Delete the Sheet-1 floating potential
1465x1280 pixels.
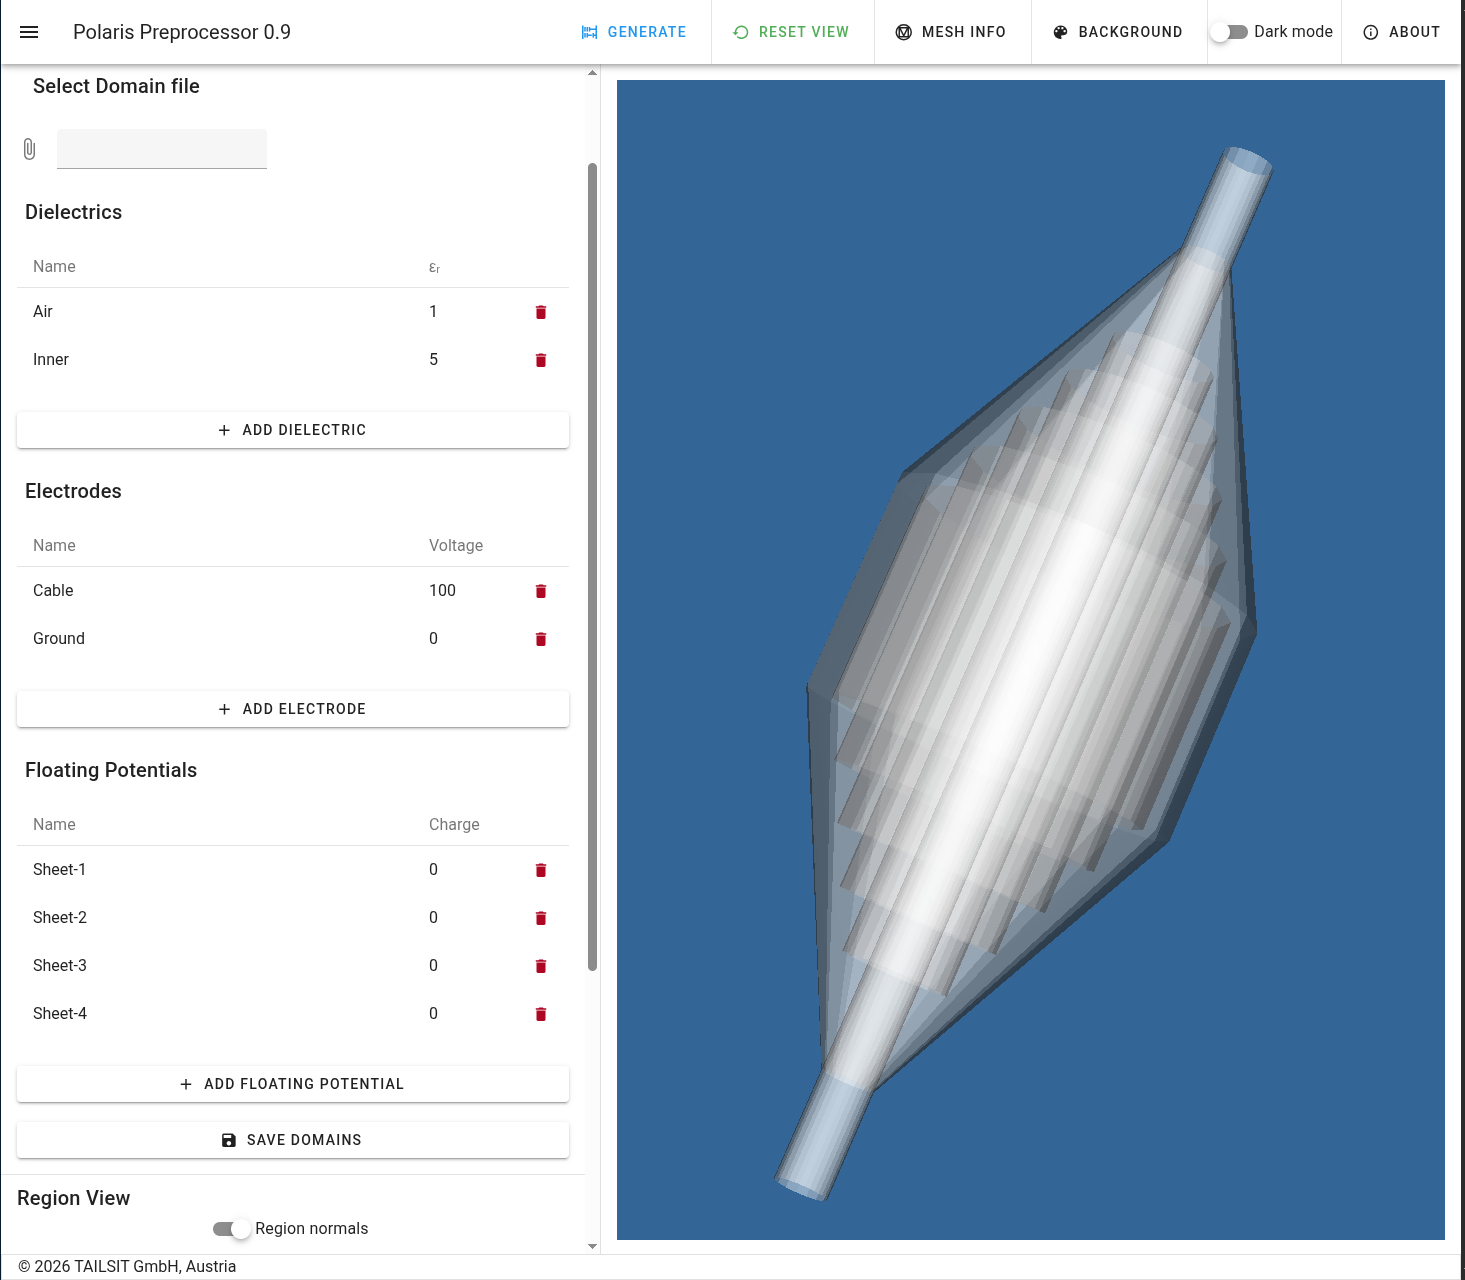(x=541, y=870)
